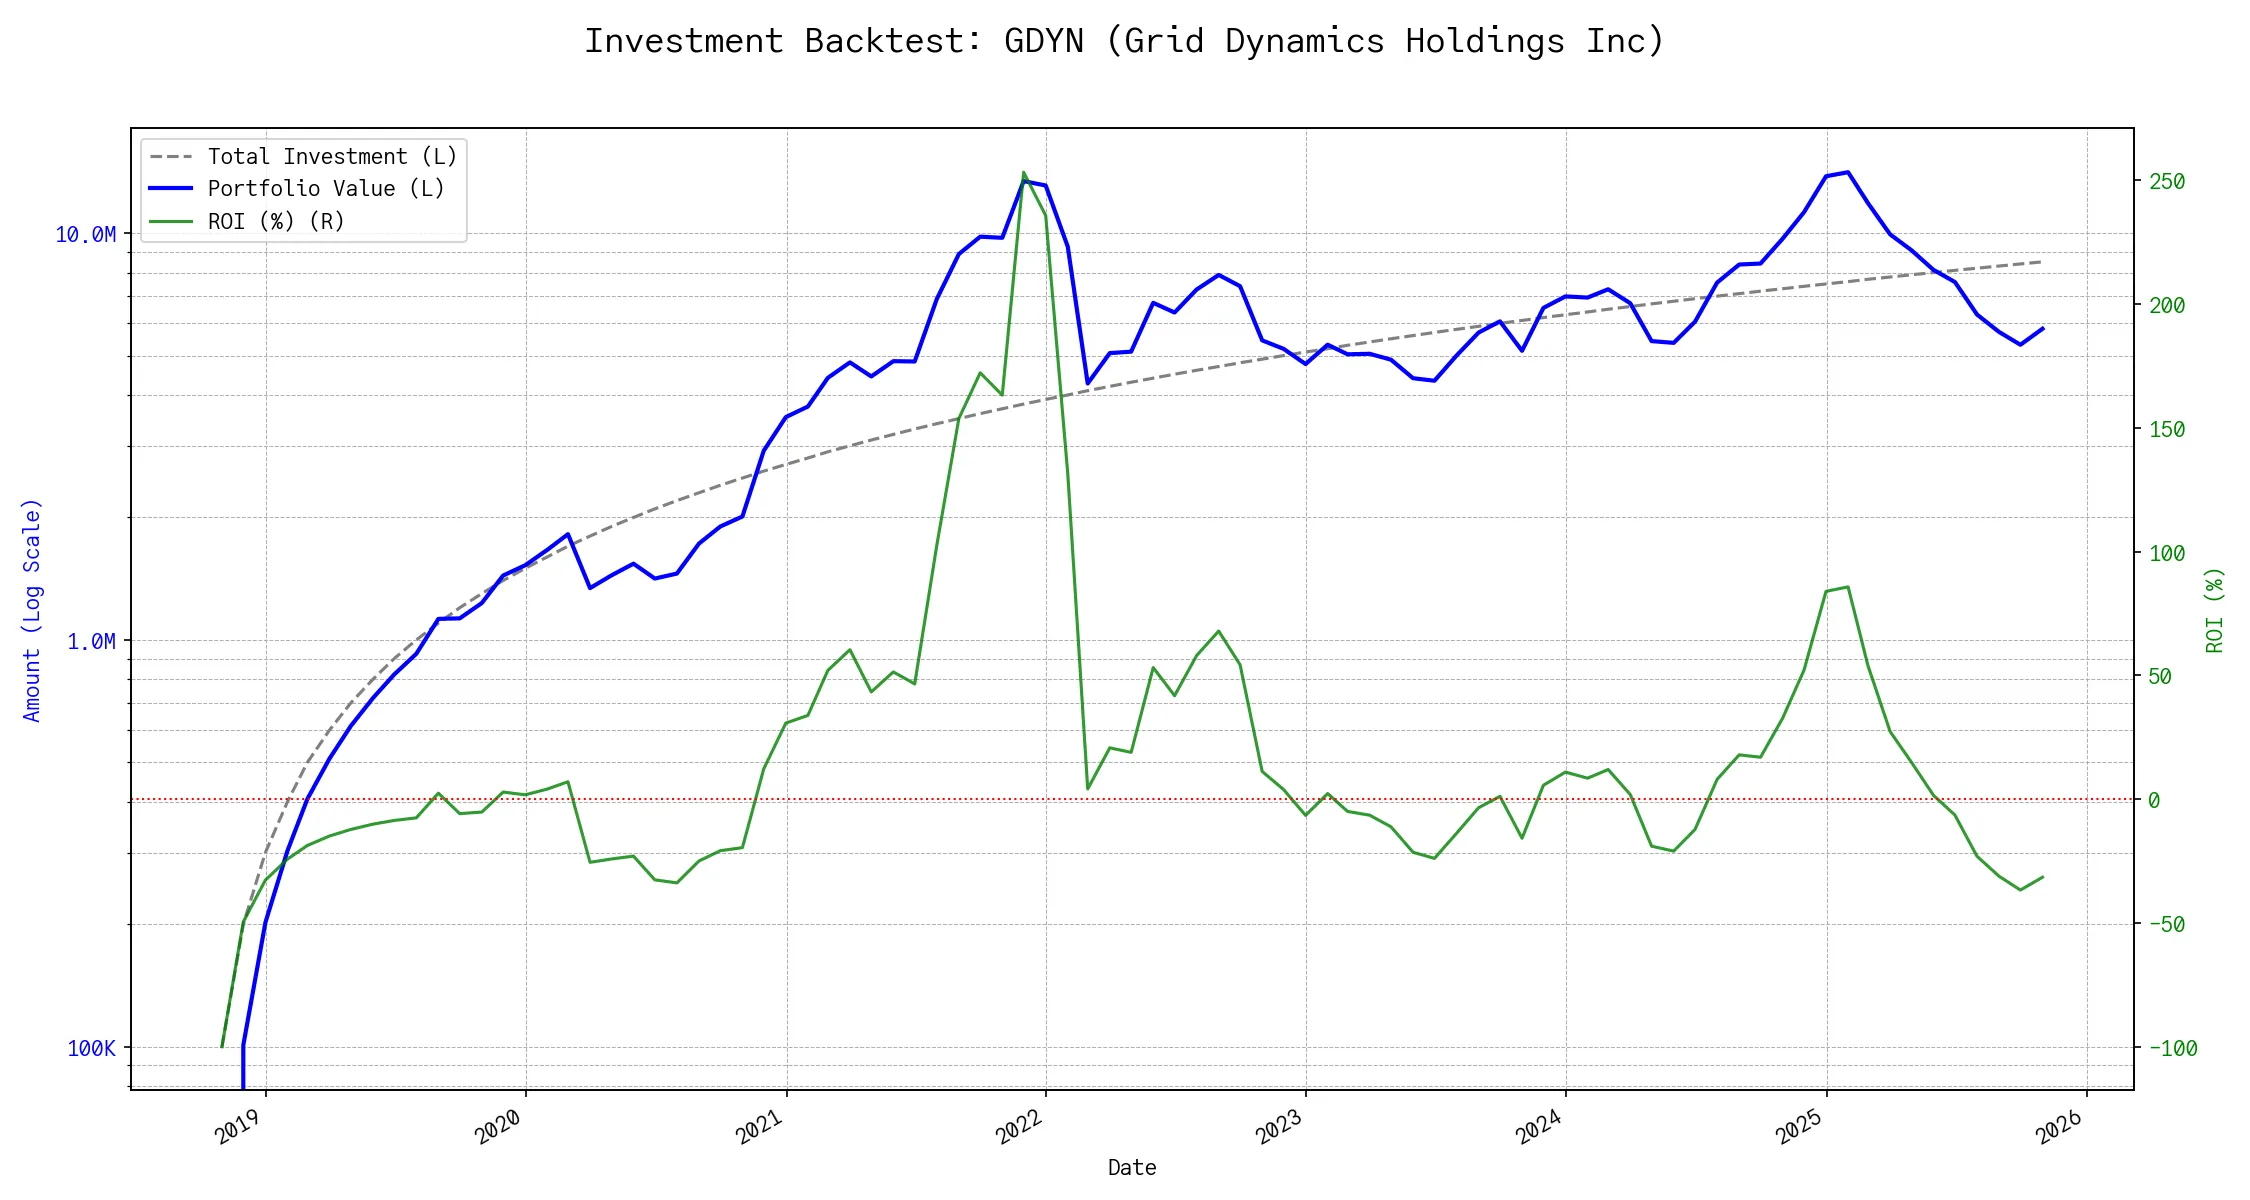
Task: Click the chart title text
Action: (x=1124, y=41)
